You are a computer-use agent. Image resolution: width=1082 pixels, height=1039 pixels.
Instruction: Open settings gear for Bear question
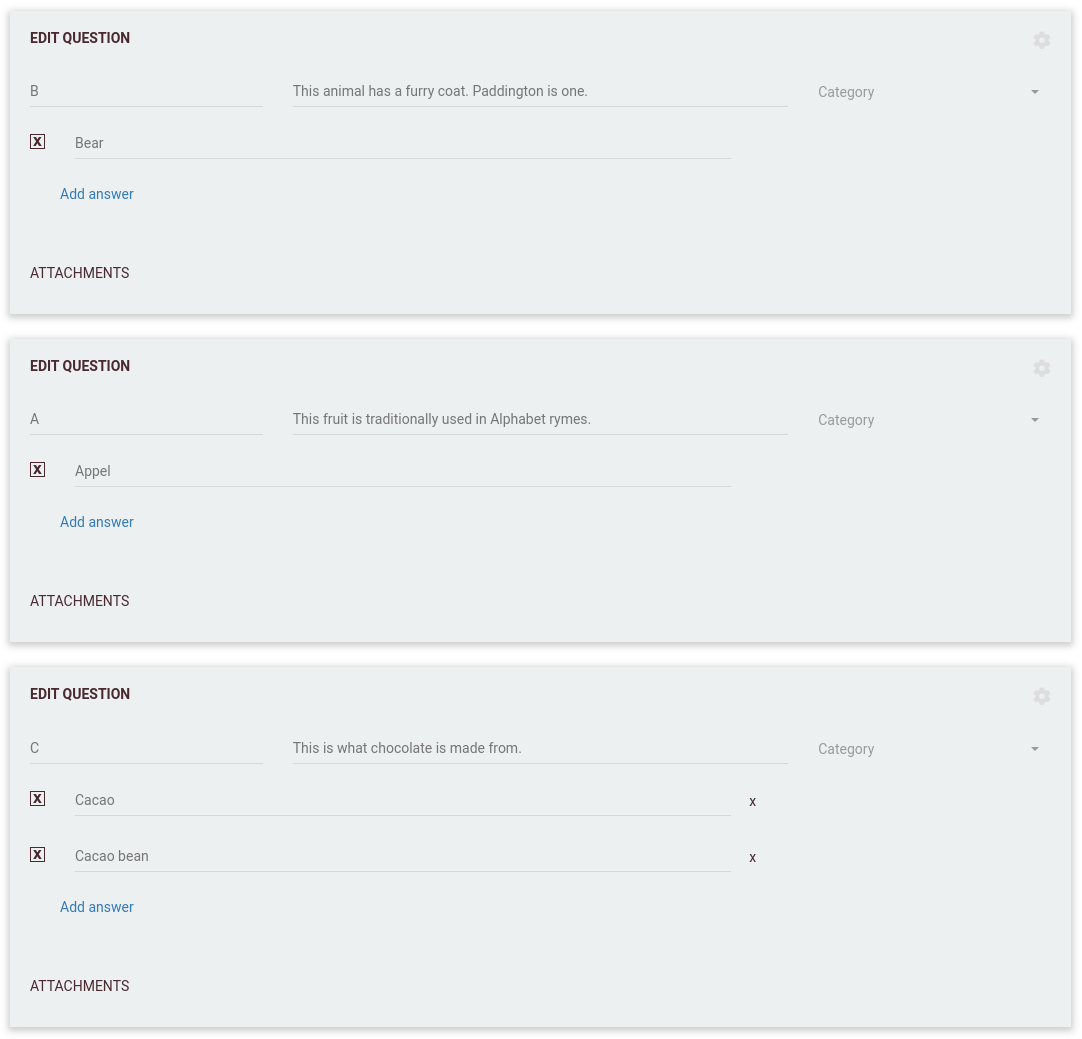click(x=1042, y=40)
